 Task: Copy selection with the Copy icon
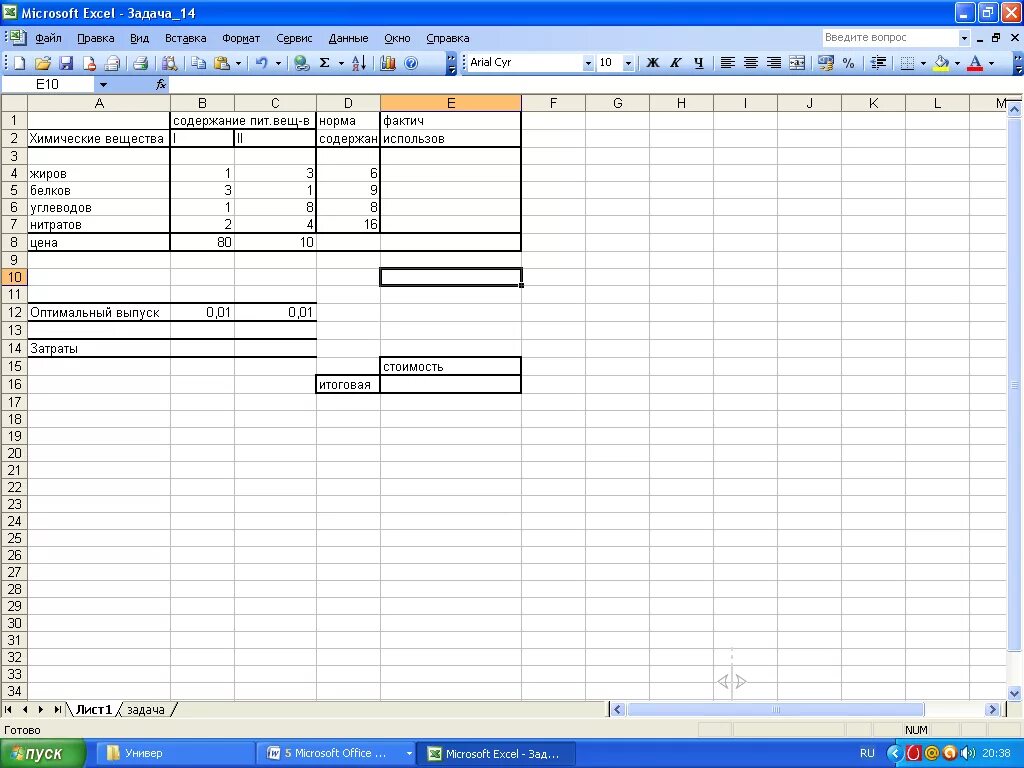point(198,63)
